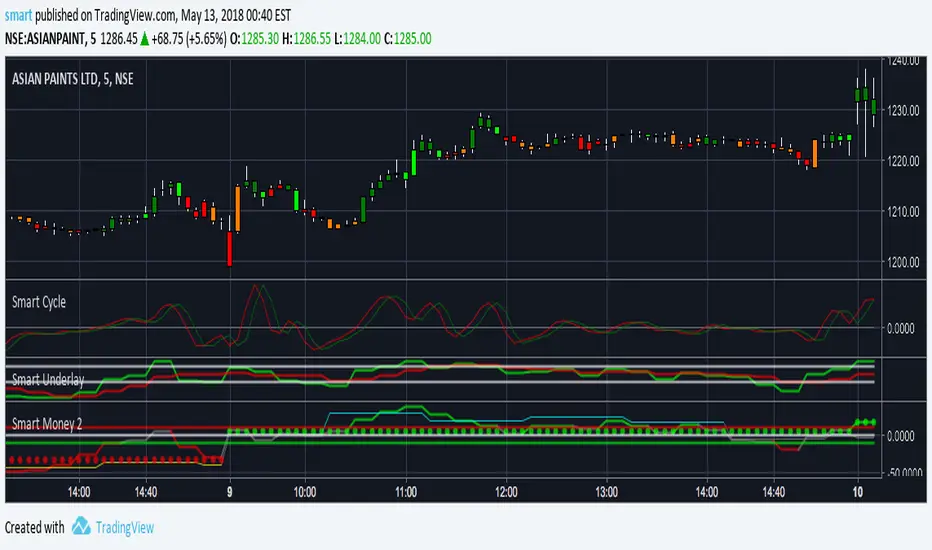The image size is (932, 550).
Task: Click the tall red candle near day 9
Action: coord(229,248)
